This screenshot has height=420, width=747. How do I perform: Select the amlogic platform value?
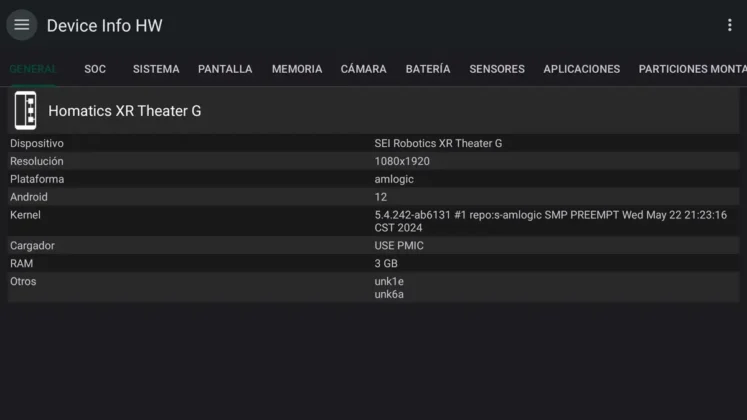pos(394,179)
